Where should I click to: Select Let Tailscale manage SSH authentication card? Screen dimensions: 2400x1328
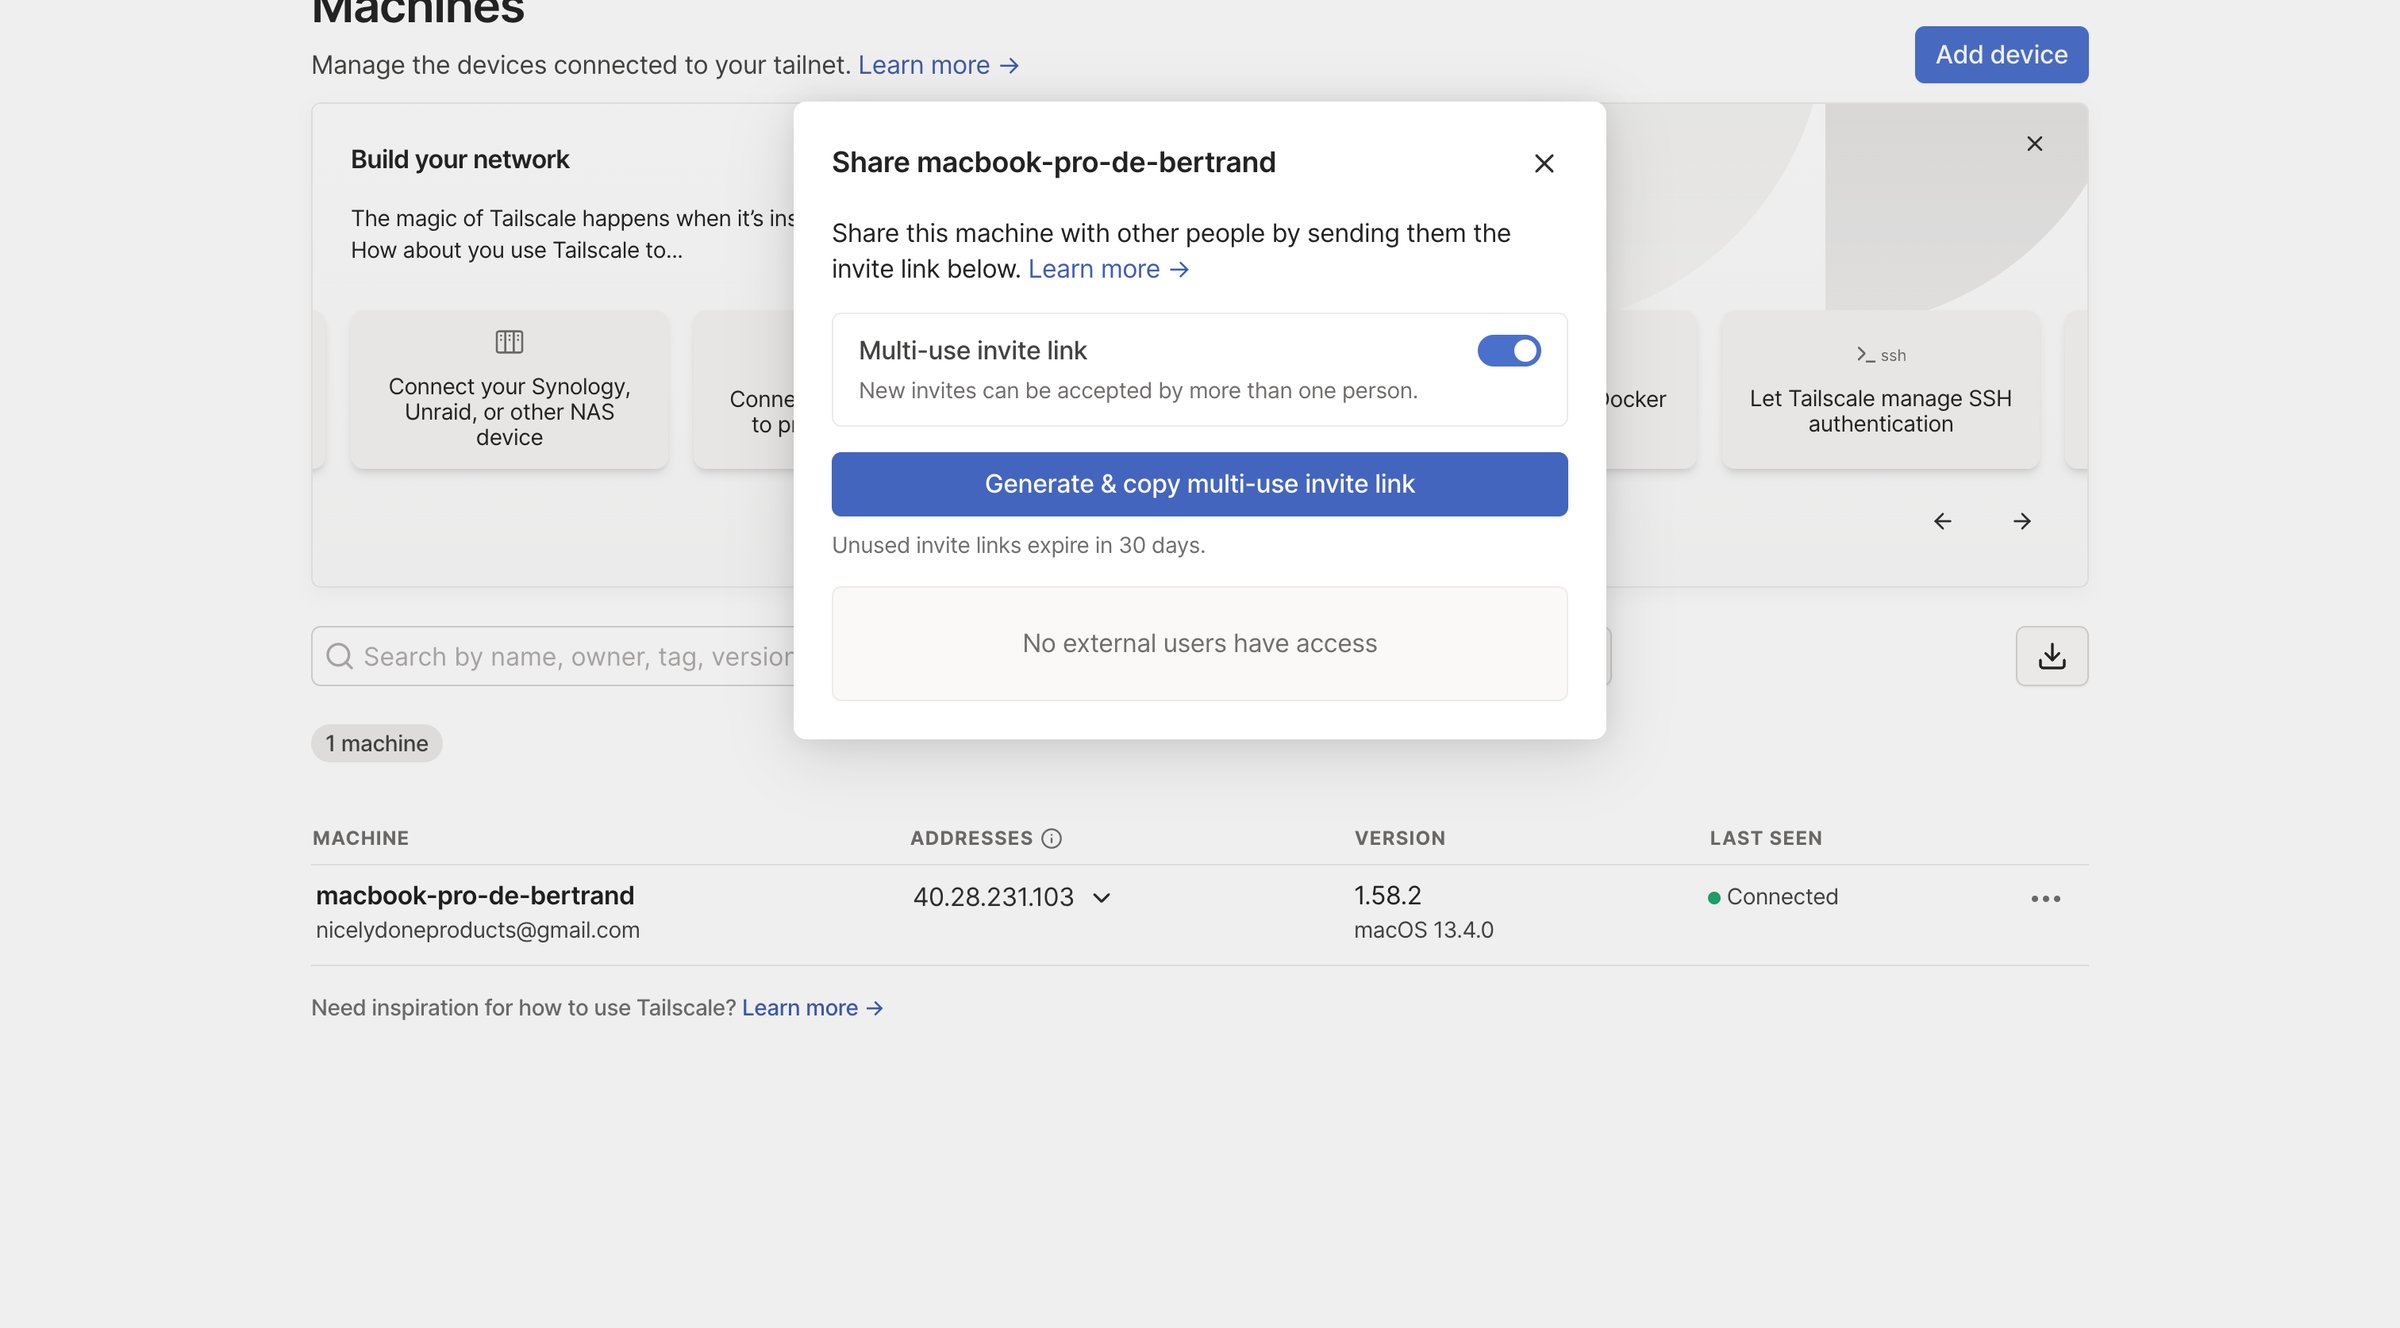click(x=1880, y=390)
